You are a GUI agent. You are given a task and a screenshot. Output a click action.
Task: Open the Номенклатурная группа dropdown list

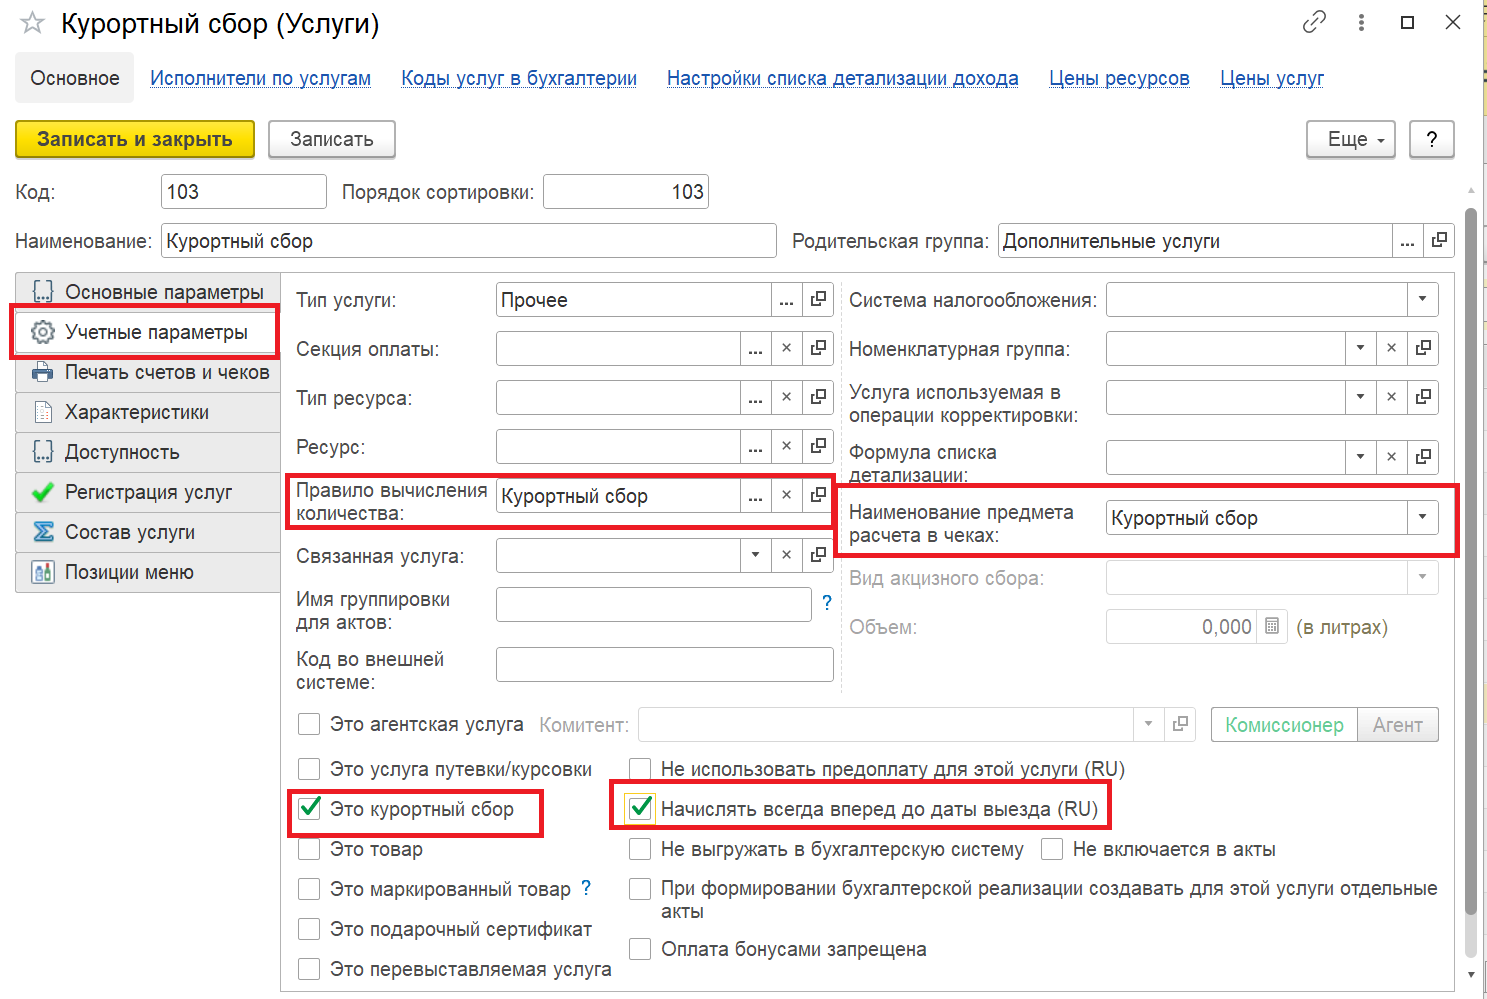pos(1360,348)
